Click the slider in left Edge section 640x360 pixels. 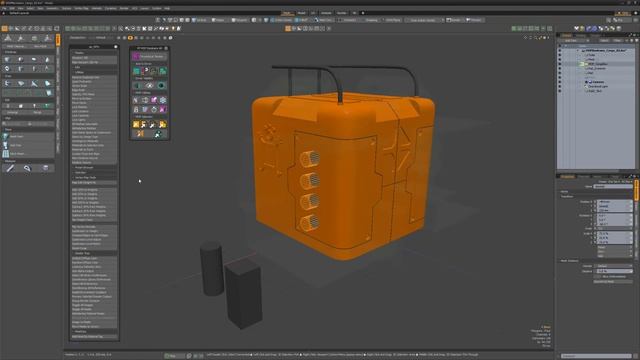pyautogui.click(x=29, y=123)
